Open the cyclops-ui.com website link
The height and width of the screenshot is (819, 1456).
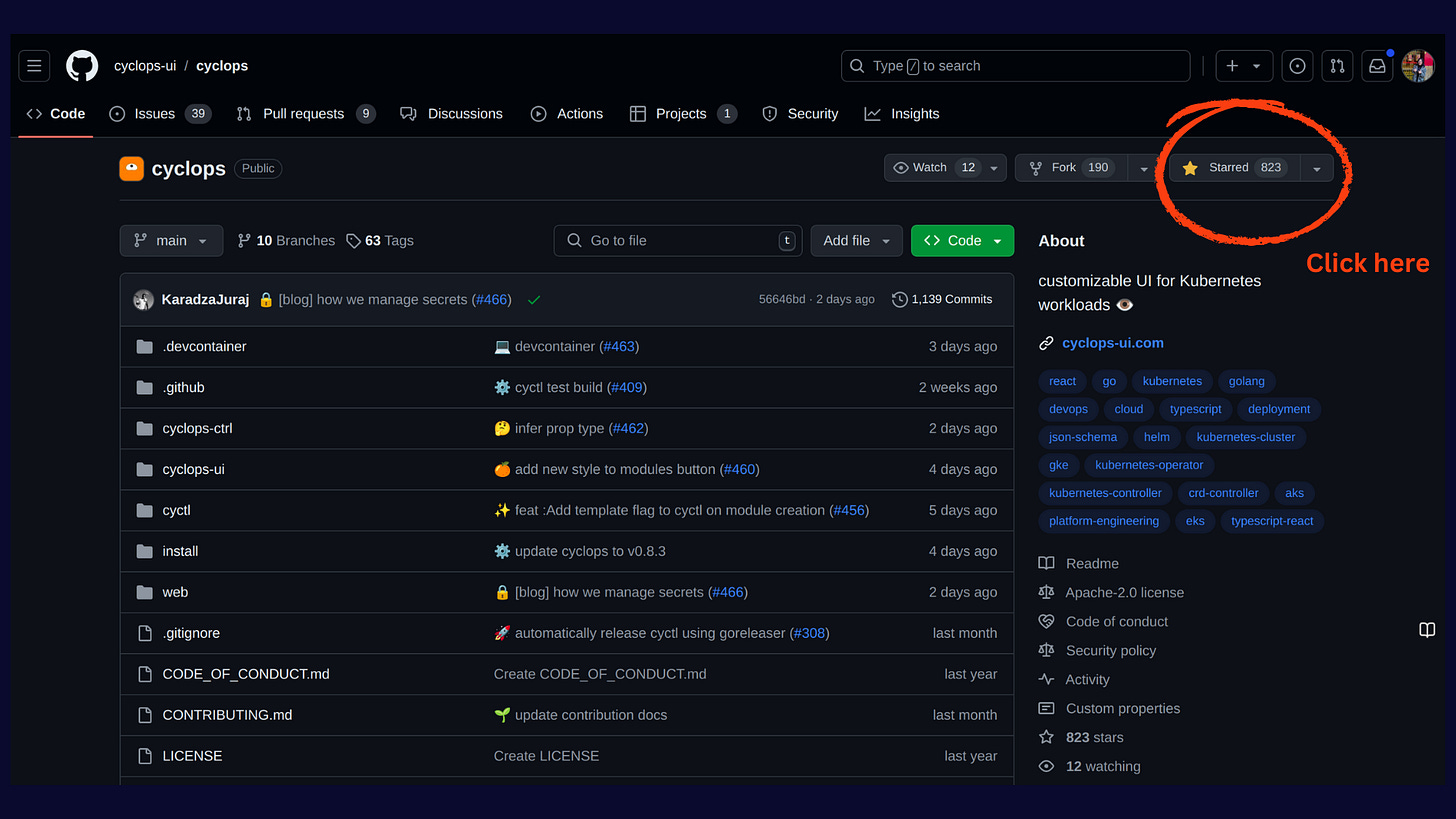pyautogui.click(x=1113, y=343)
